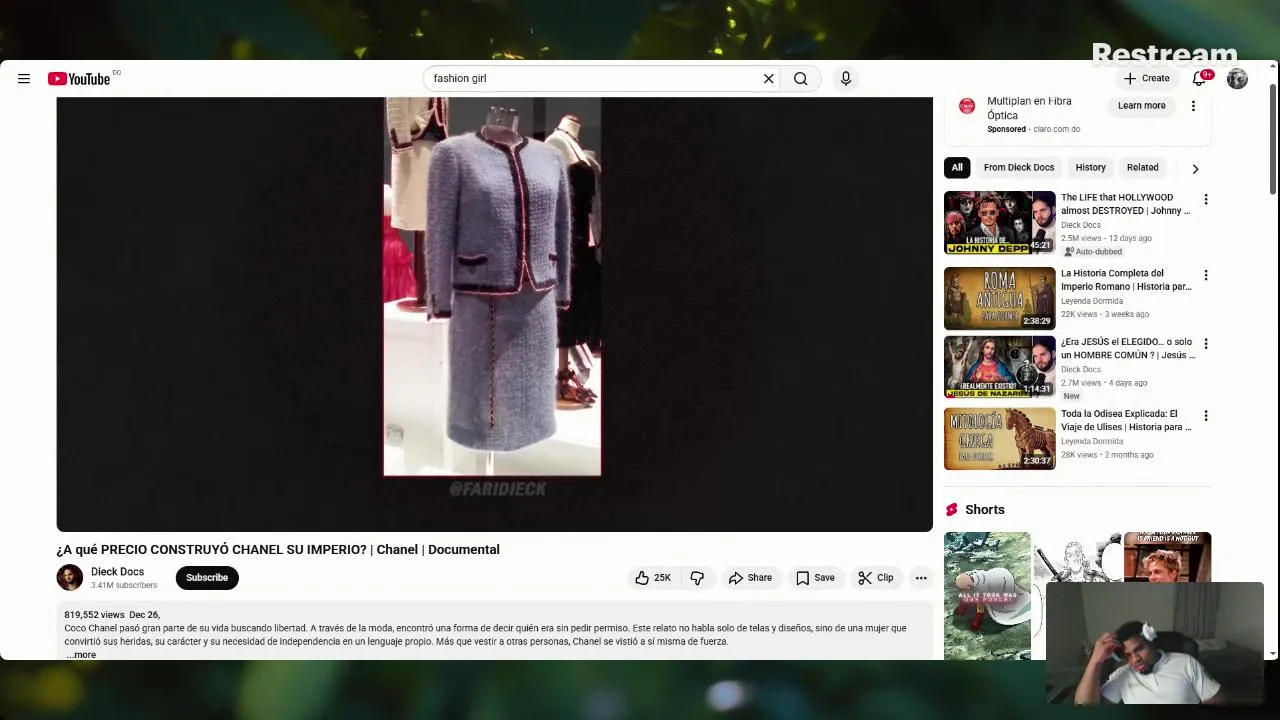Open options for Imperio Romano video
1280x720 pixels.
click(x=1206, y=275)
